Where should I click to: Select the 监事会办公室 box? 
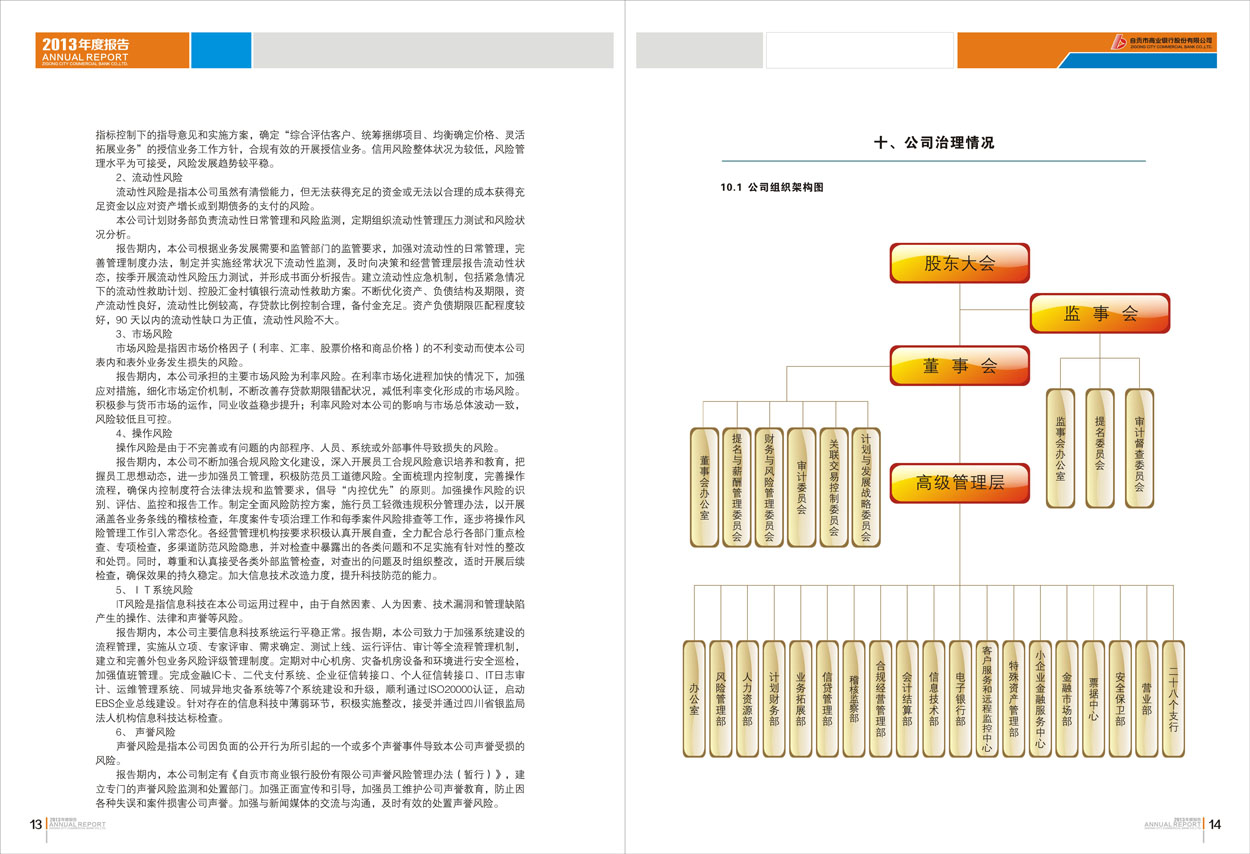[1060, 449]
